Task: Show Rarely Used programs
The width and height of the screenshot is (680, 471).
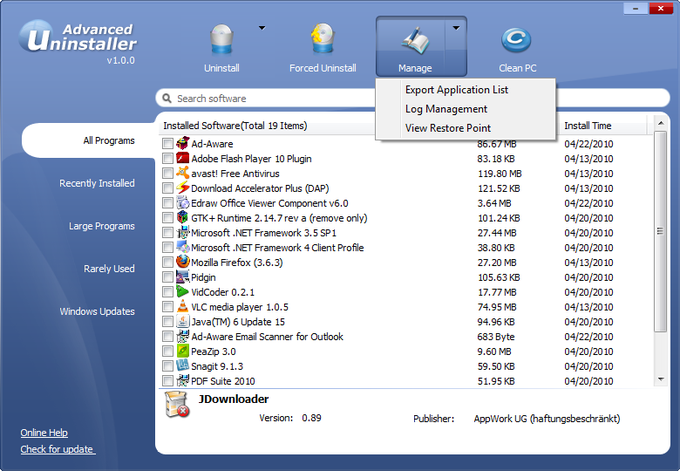Action: (x=109, y=268)
